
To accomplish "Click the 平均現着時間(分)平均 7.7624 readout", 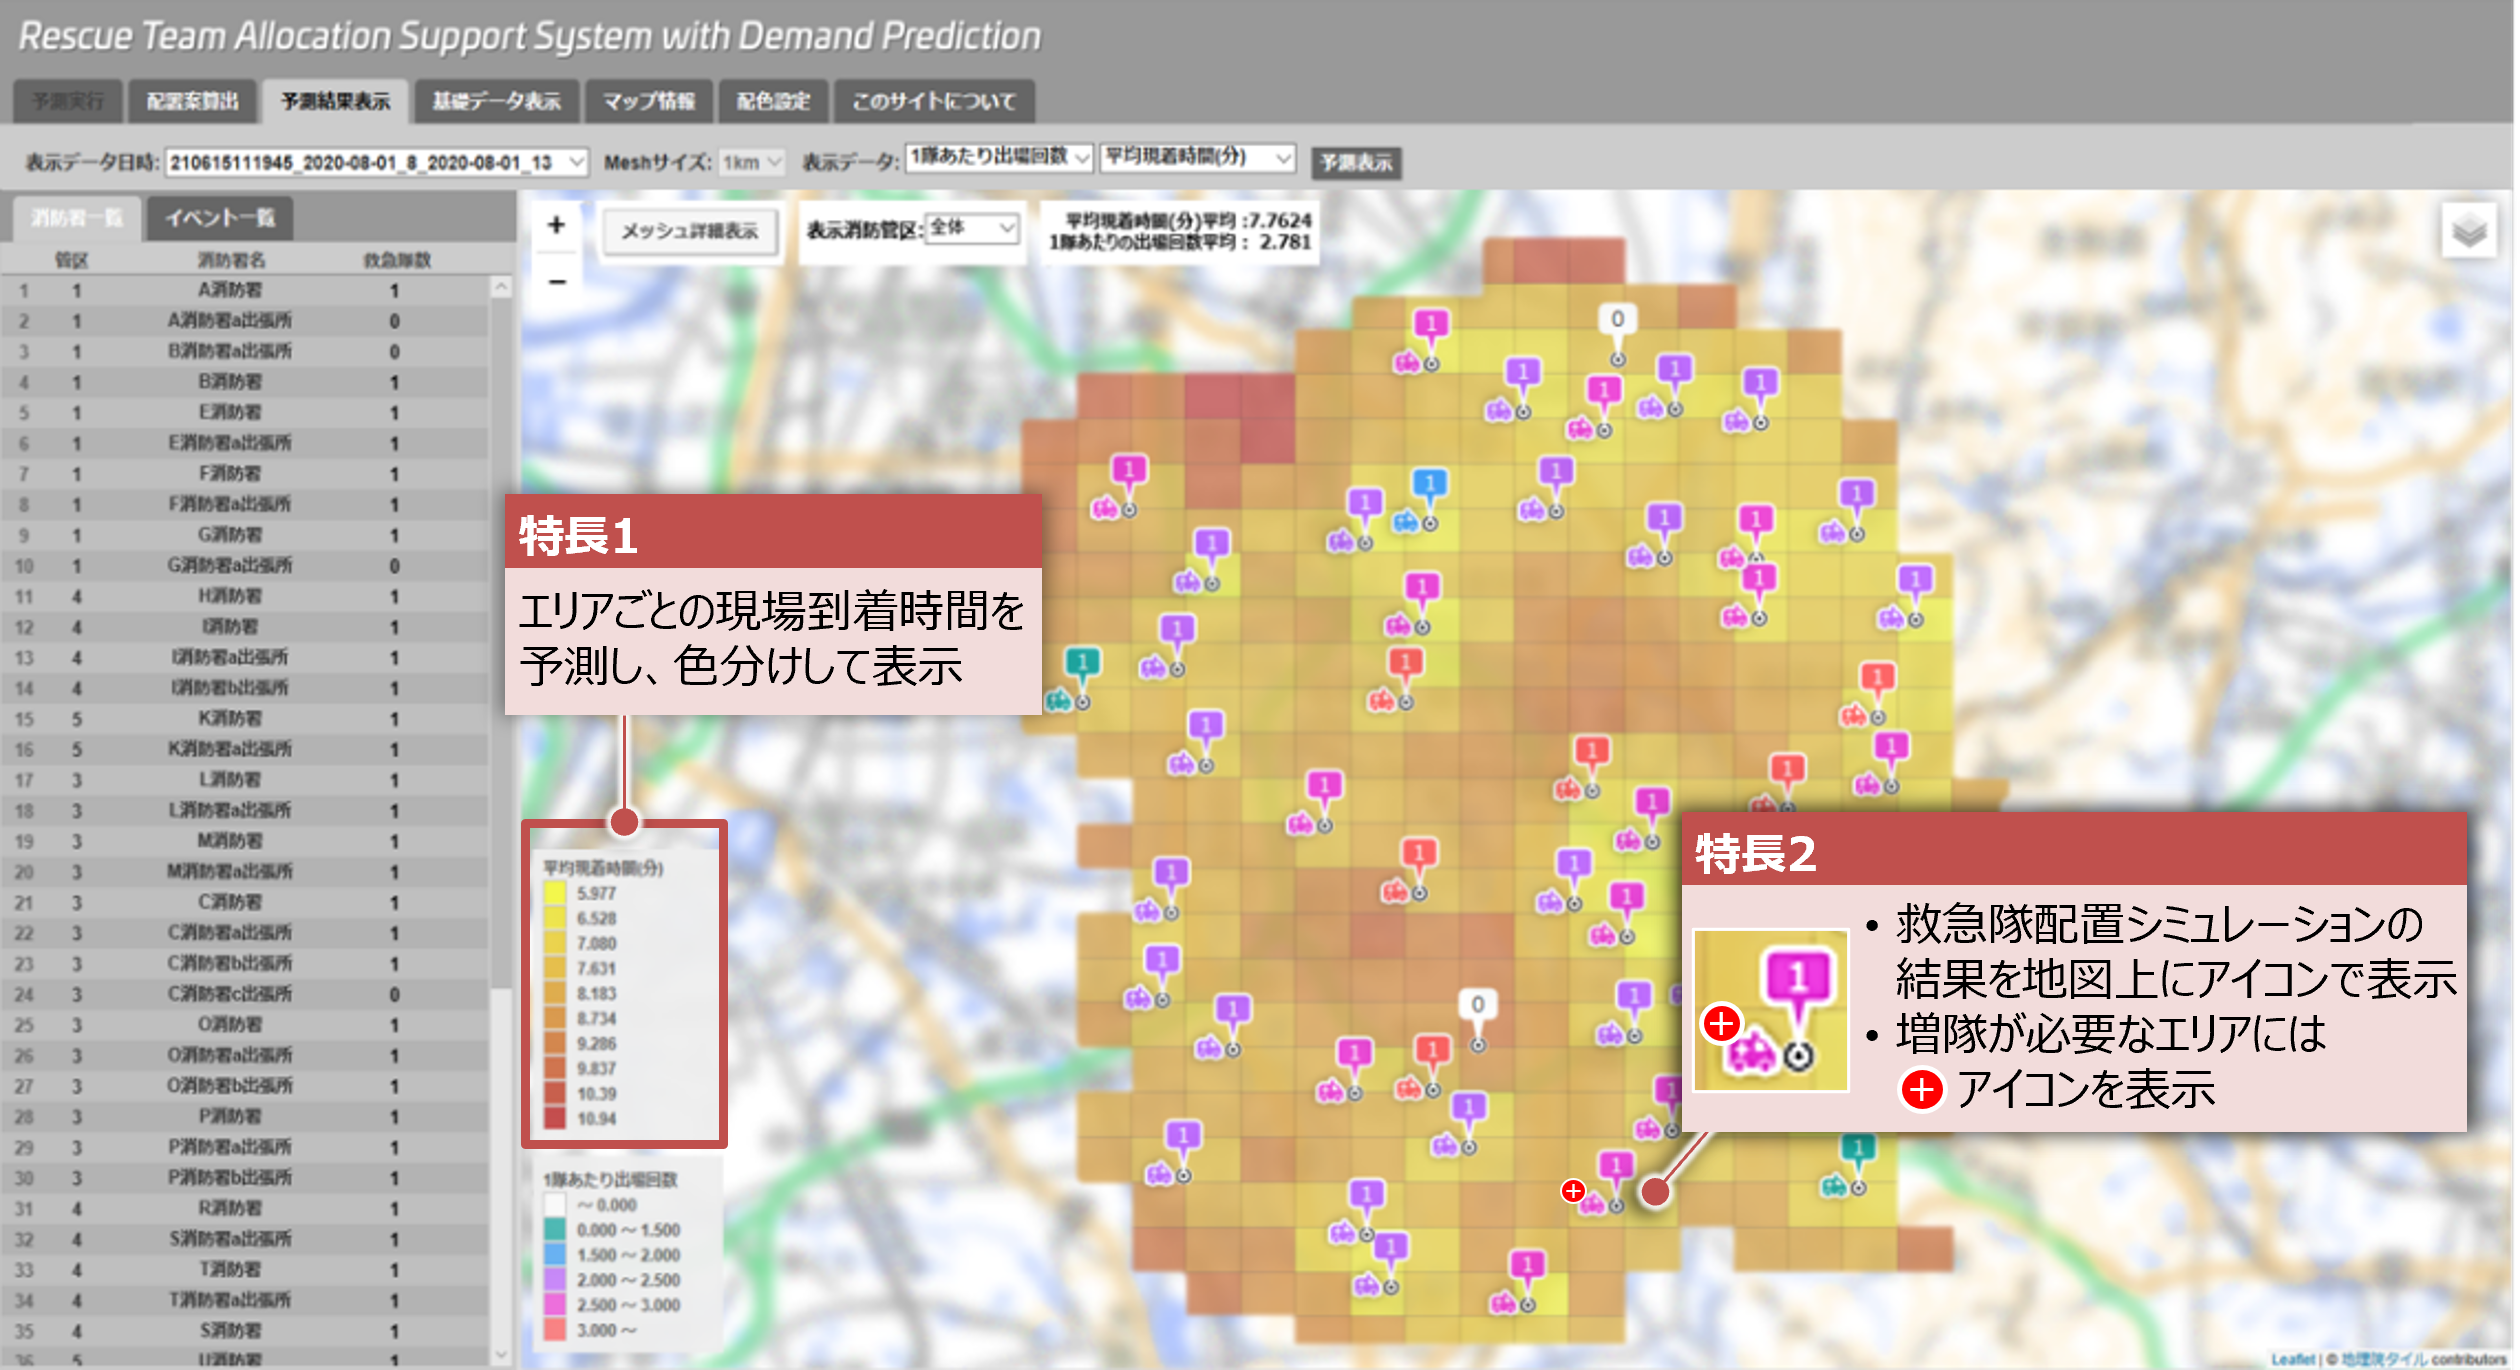I will (1188, 220).
